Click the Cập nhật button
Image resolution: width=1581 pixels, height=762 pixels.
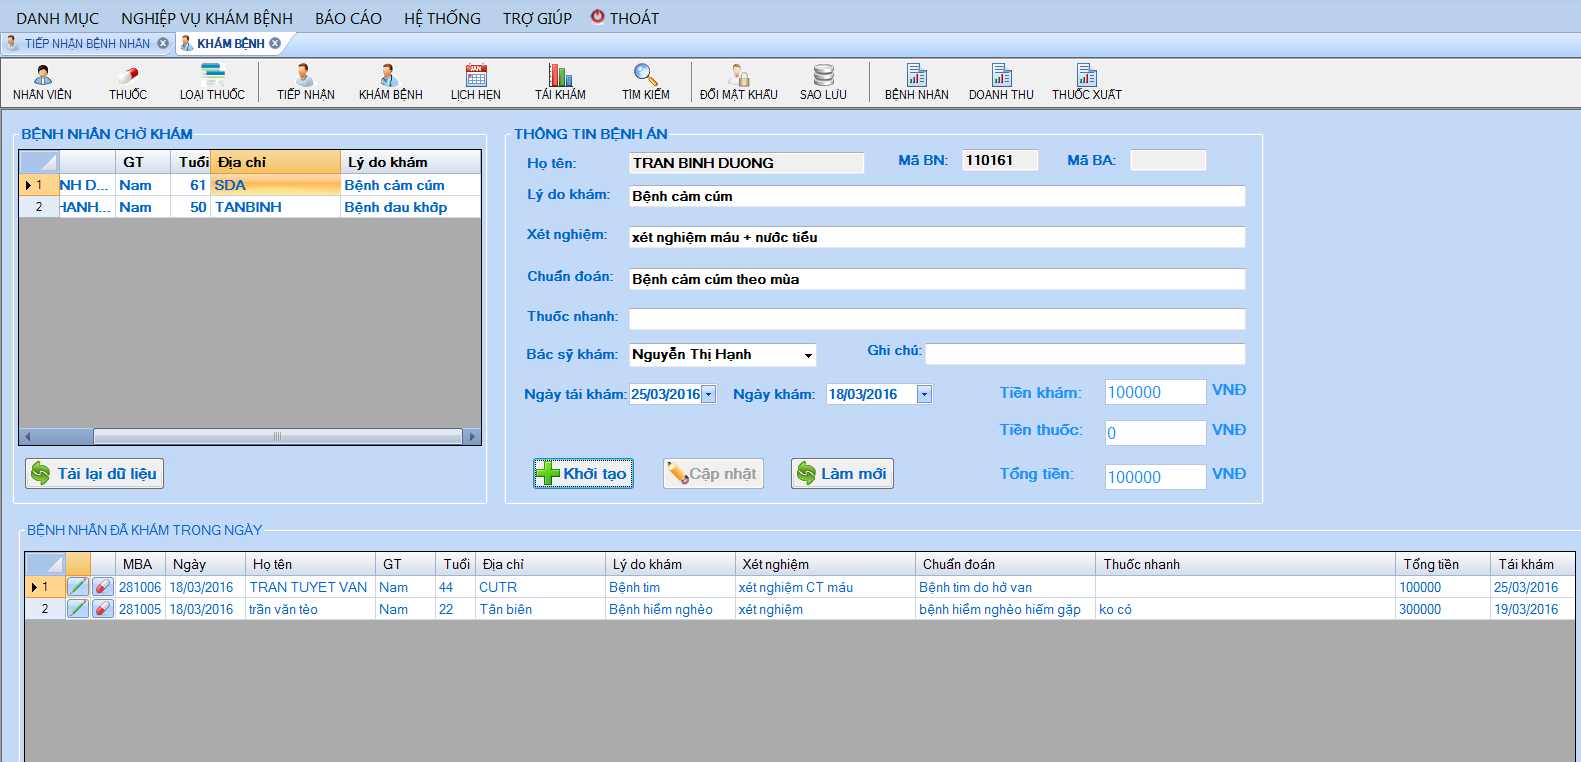(x=713, y=473)
